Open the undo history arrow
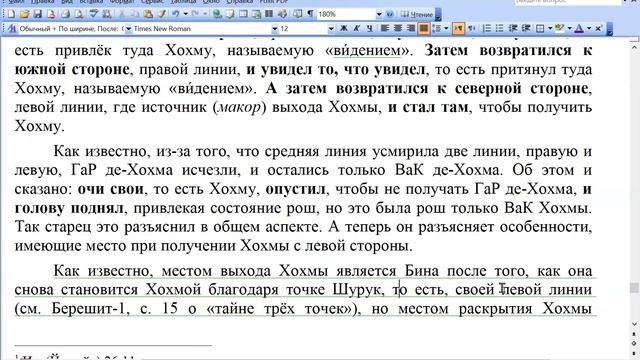 point(185,14)
